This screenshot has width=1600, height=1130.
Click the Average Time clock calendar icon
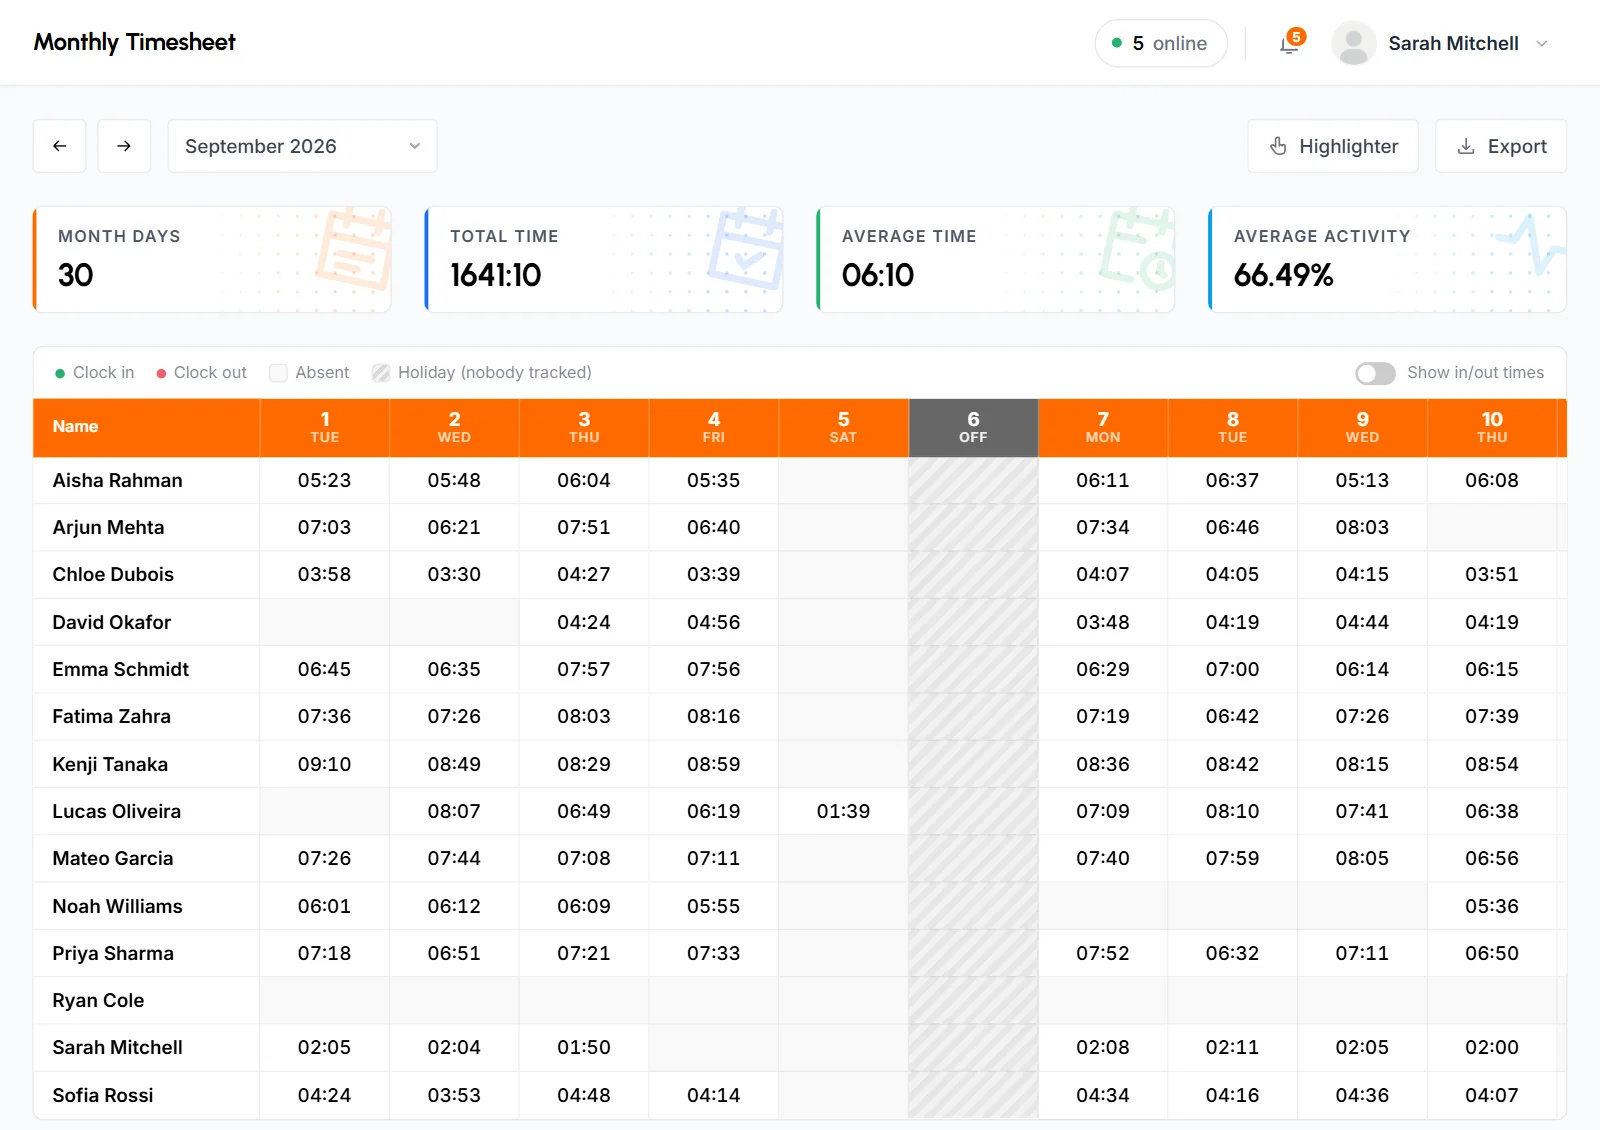(1137, 249)
